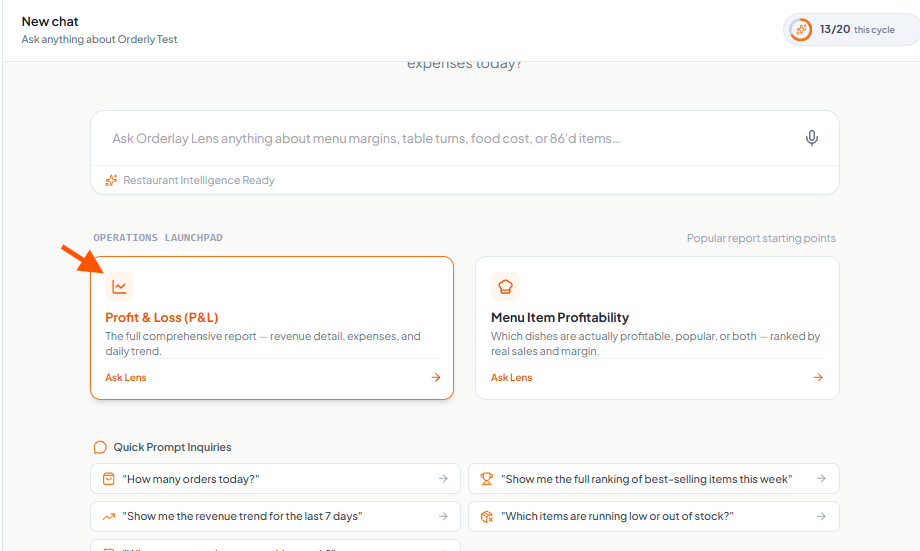Click Ask Lens link on Profit & Loss card
Screen dimensions: 920x551
(126, 377)
